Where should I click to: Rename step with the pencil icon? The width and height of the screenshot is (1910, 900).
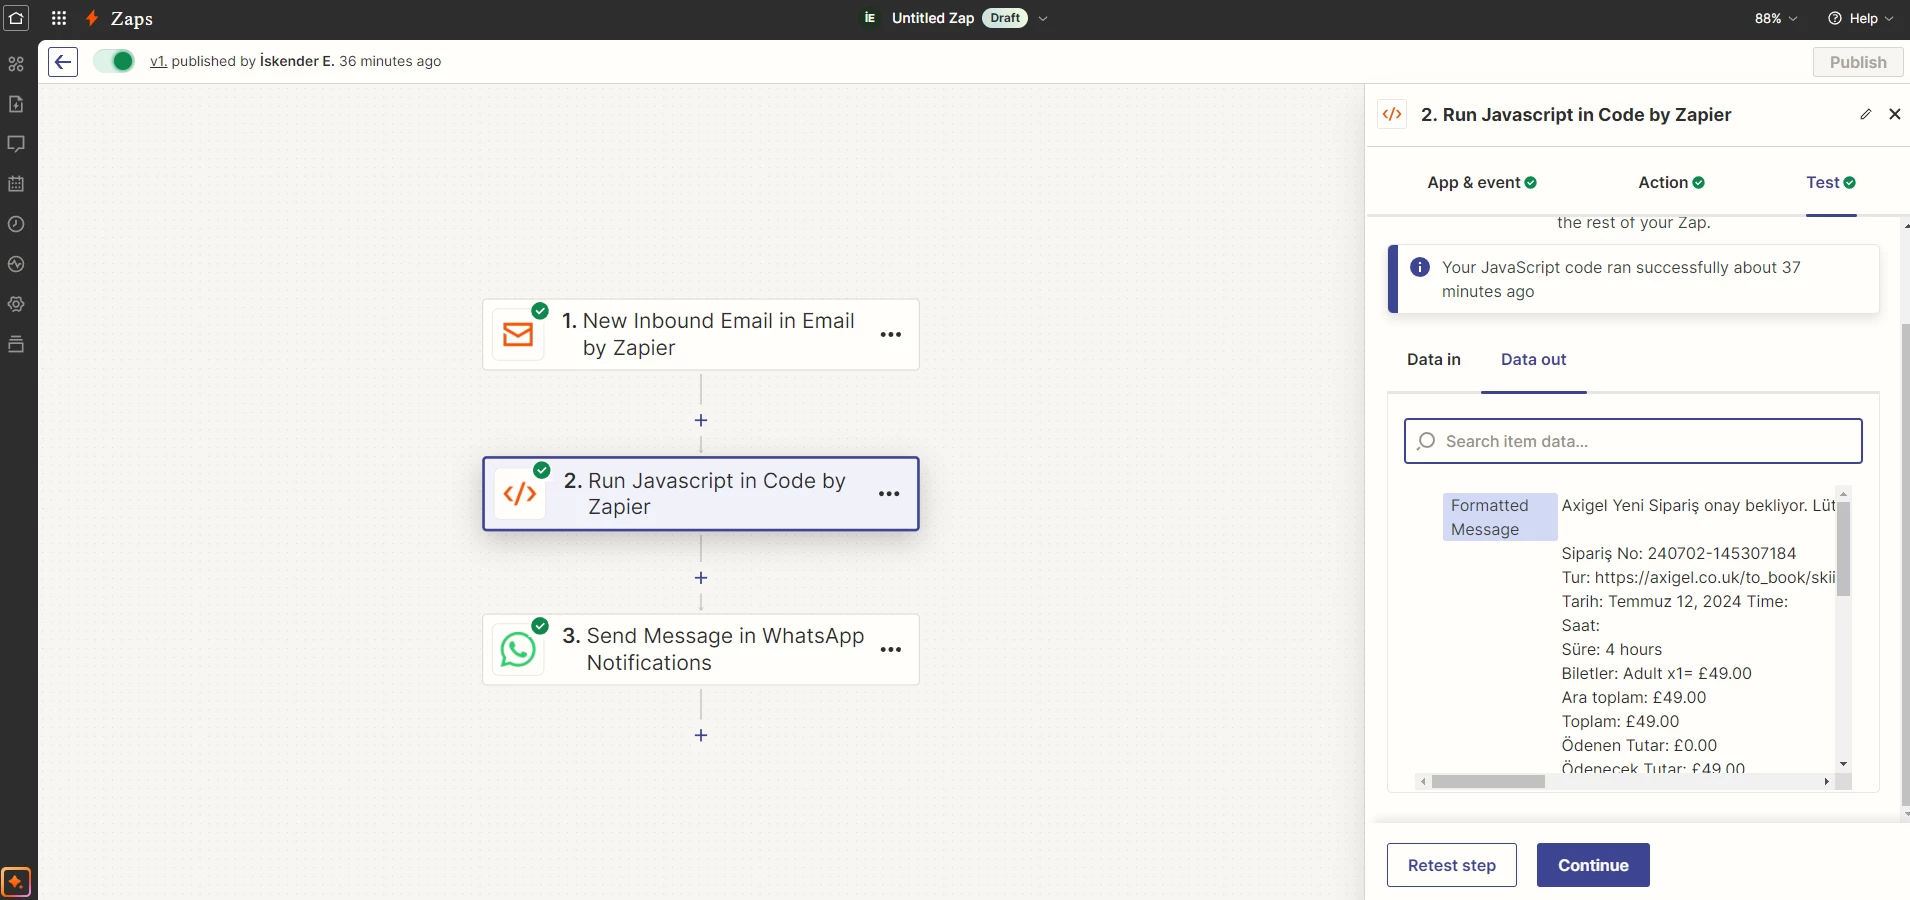click(x=1865, y=114)
